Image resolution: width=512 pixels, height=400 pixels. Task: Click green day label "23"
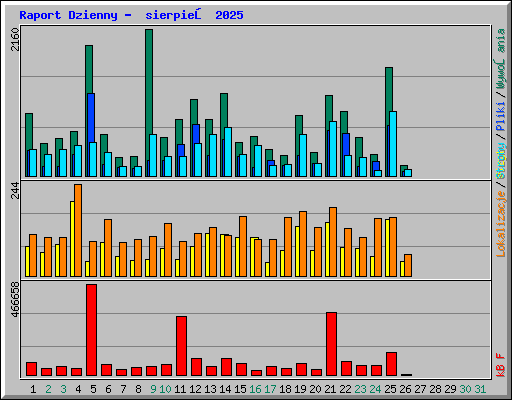(x=360, y=389)
